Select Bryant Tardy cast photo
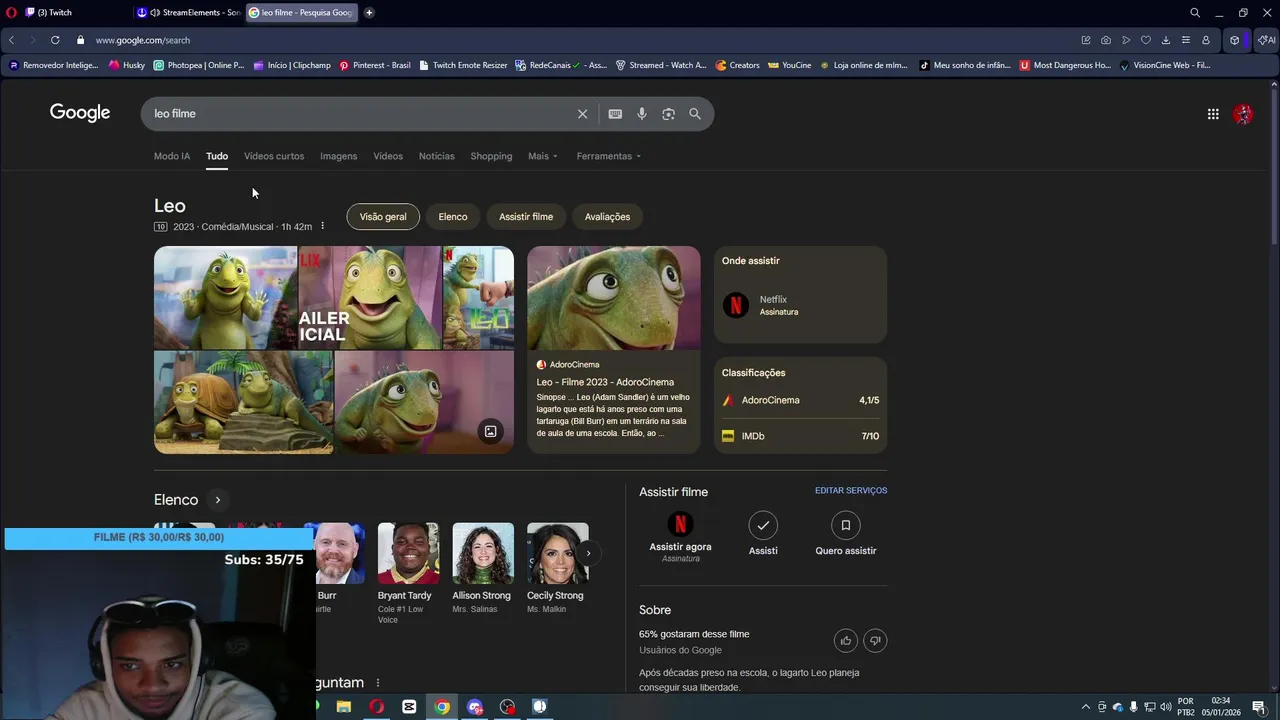The width and height of the screenshot is (1280, 720). 408,553
